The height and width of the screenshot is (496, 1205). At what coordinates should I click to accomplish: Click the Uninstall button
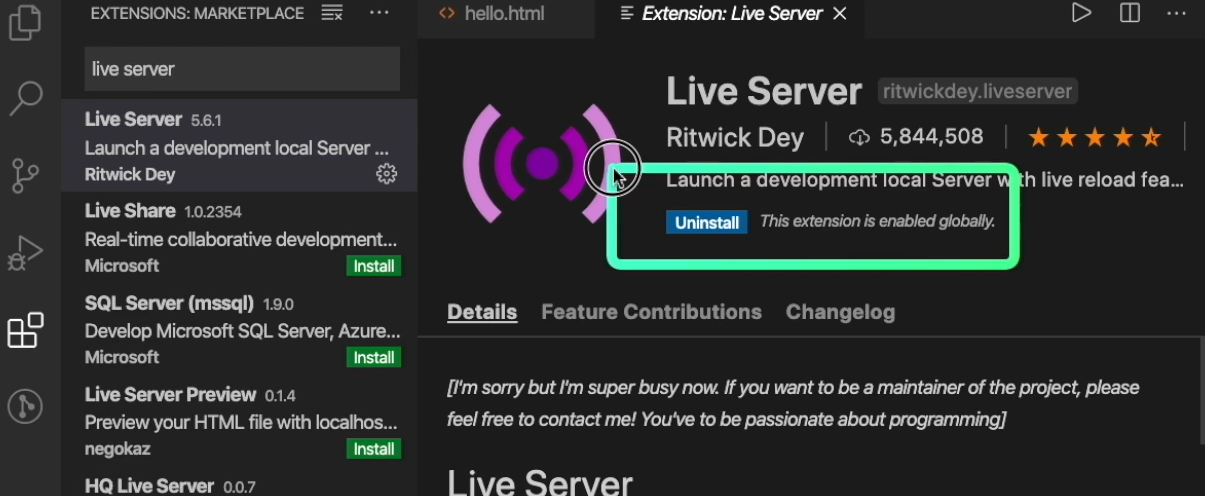point(707,222)
